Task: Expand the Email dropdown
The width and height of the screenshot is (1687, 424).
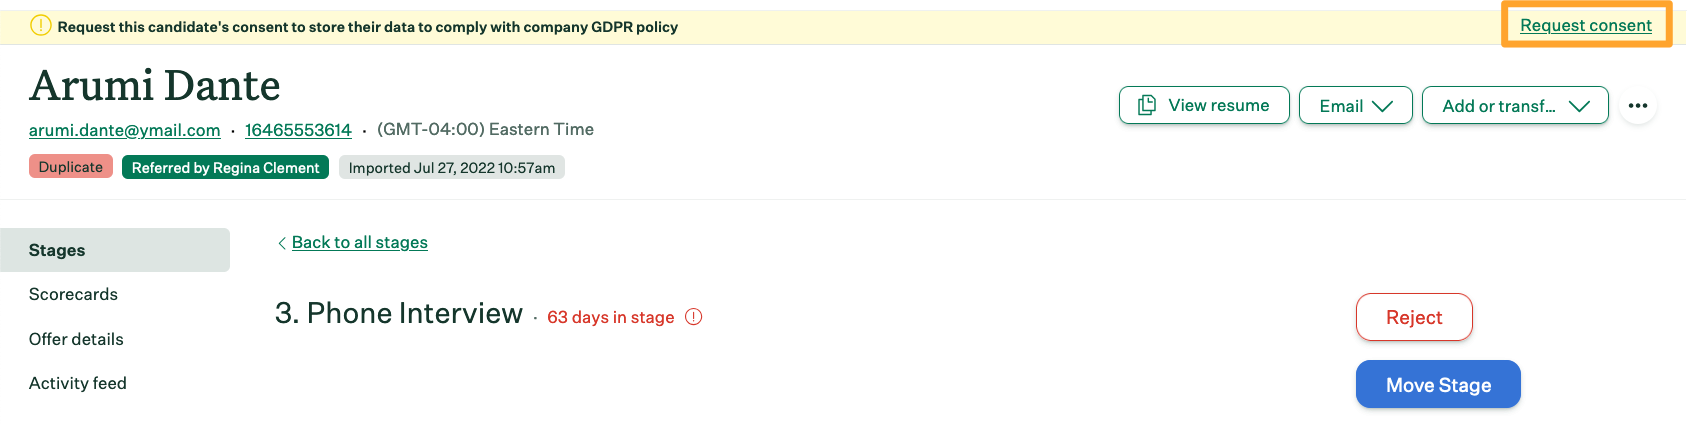Action: [1355, 106]
